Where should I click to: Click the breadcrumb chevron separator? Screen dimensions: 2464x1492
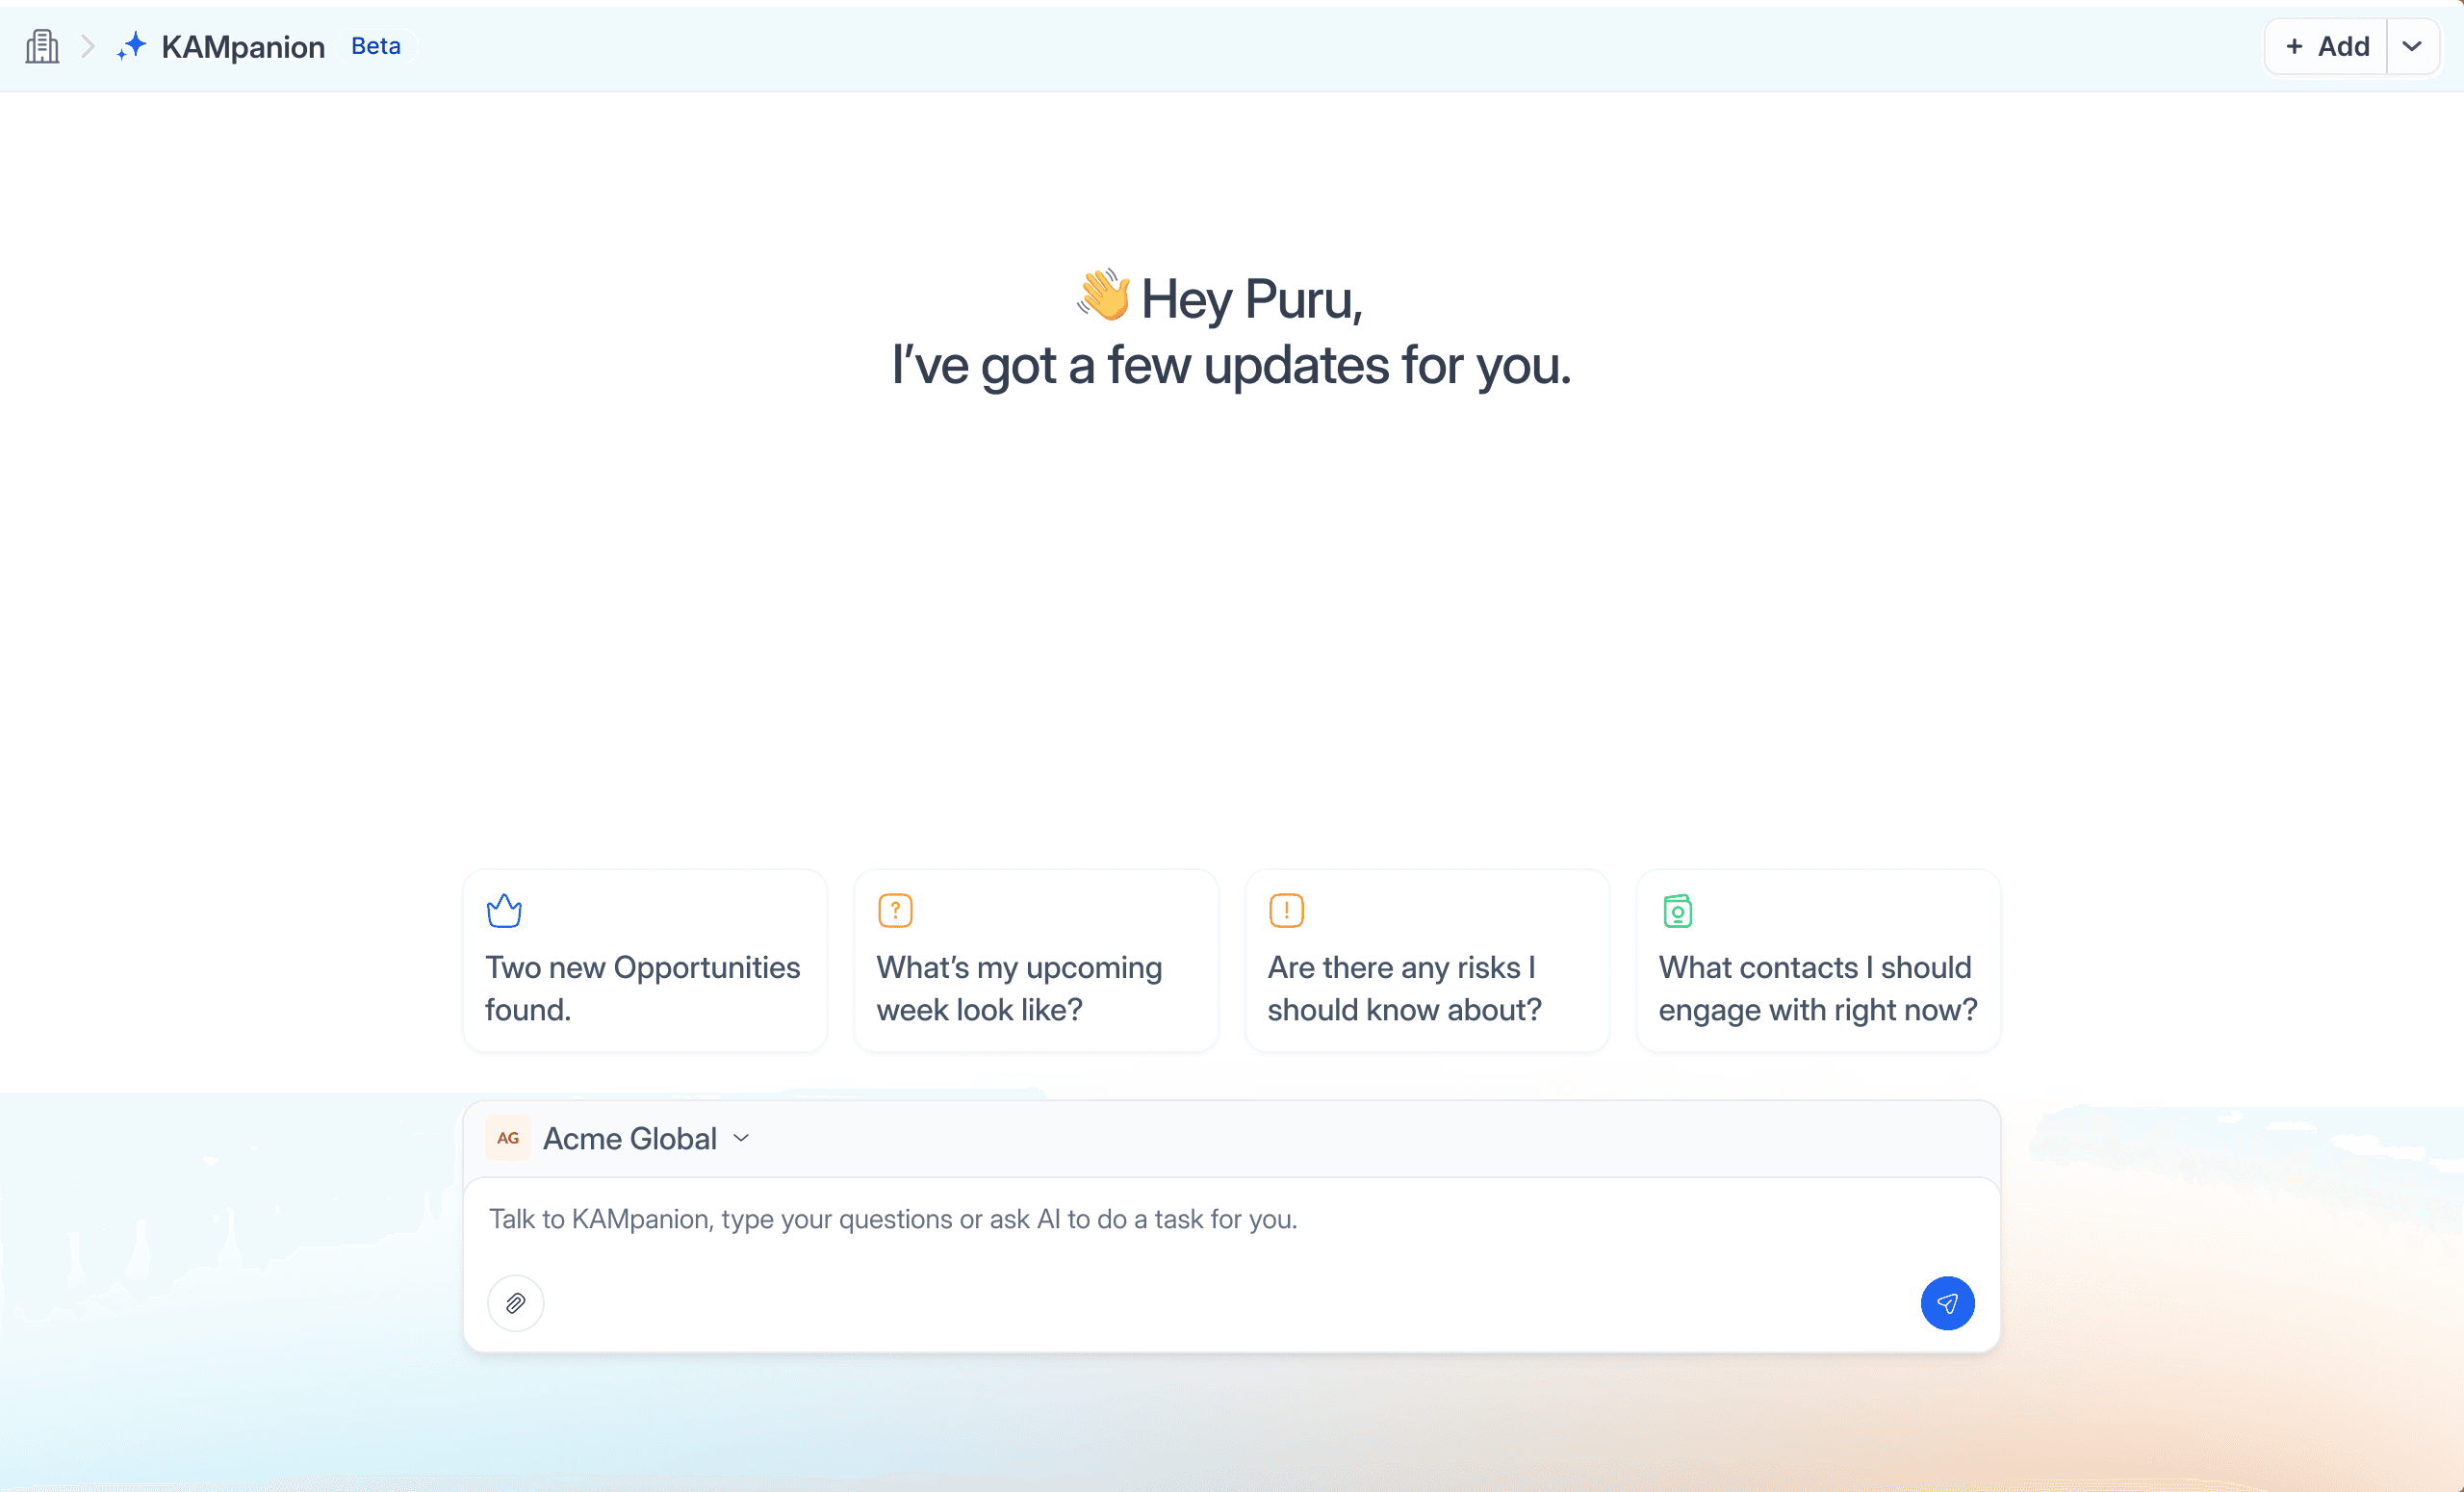pos(87,46)
